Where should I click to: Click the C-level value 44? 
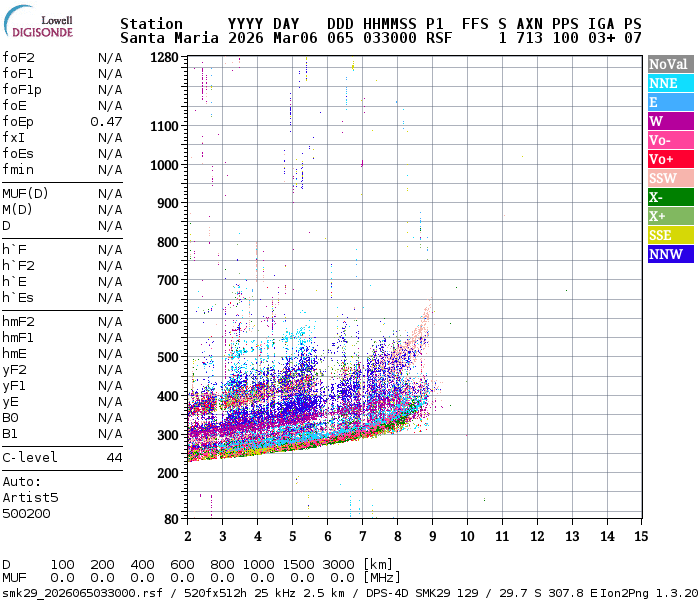[114, 458]
